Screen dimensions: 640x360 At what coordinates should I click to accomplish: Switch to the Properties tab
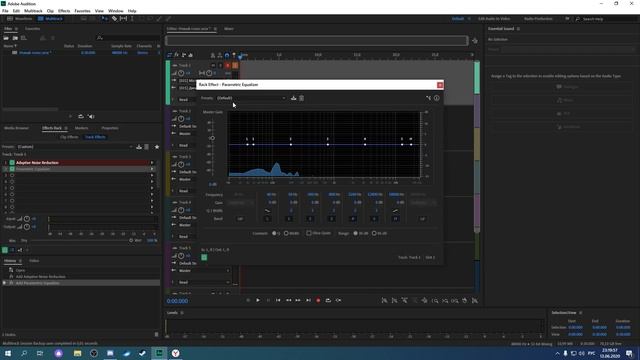point(110,128)
